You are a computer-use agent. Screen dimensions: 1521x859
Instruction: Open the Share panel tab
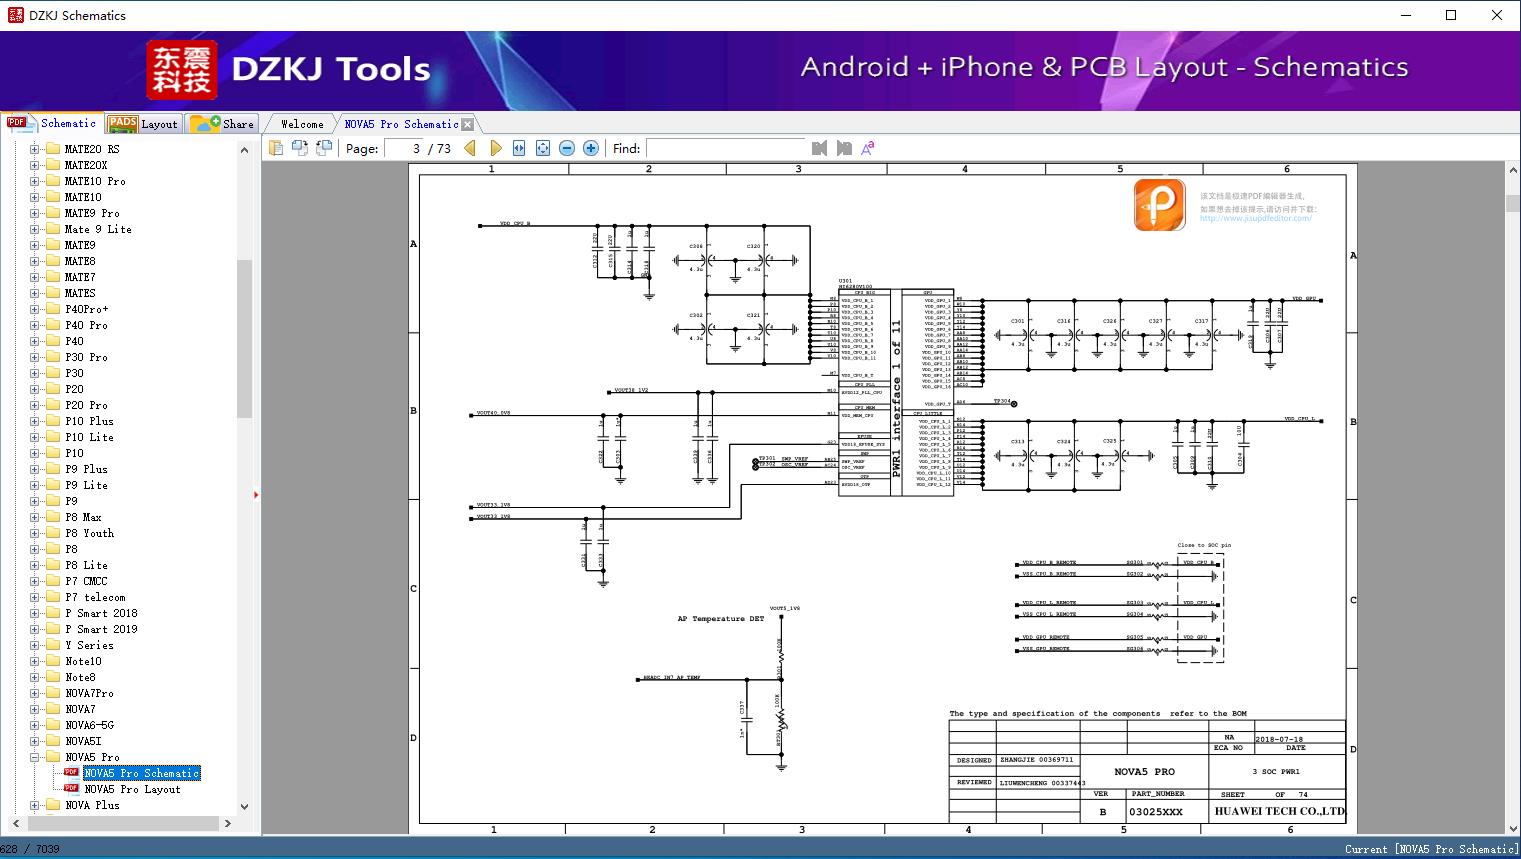point(222,124)
